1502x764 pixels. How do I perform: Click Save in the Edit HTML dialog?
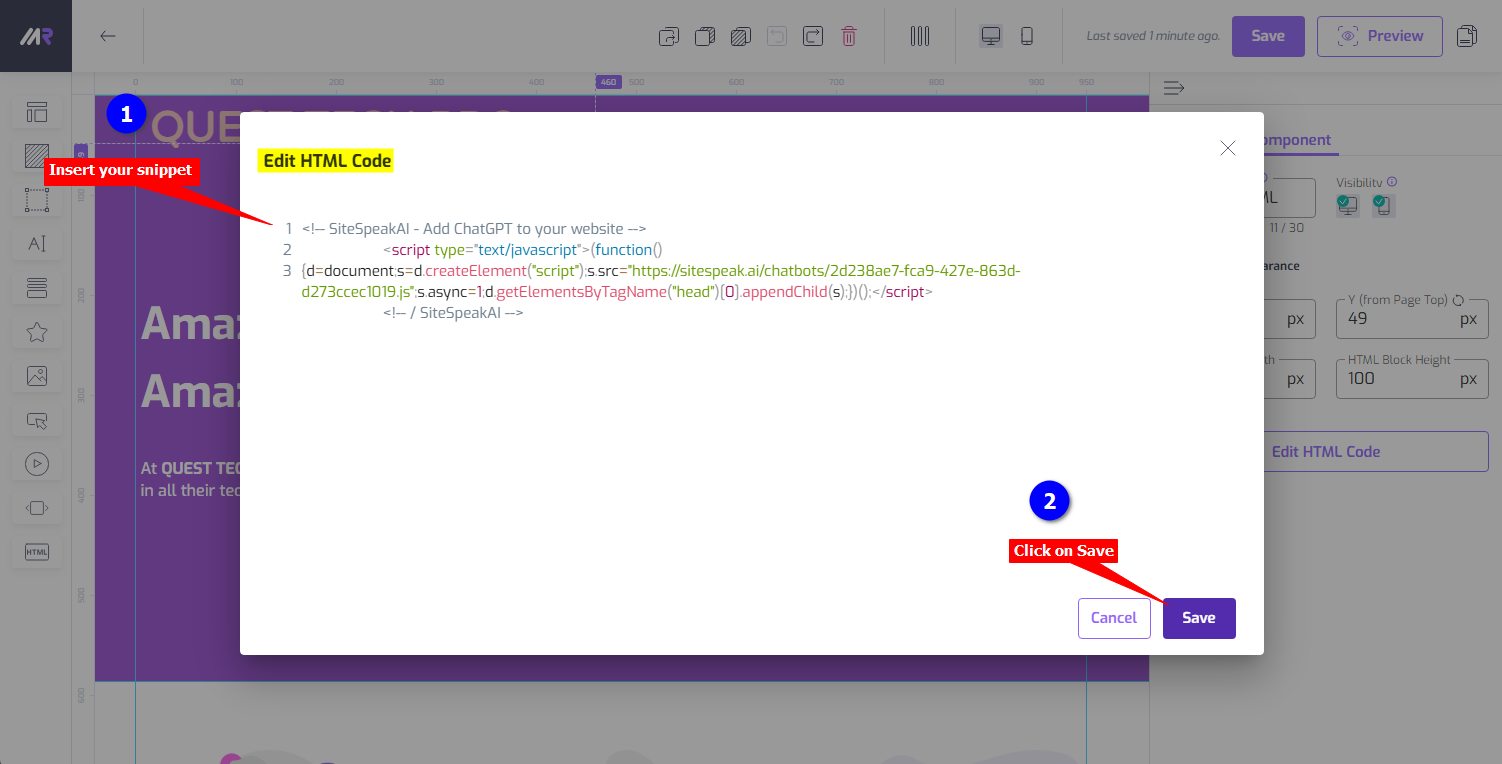(1199, 618)
